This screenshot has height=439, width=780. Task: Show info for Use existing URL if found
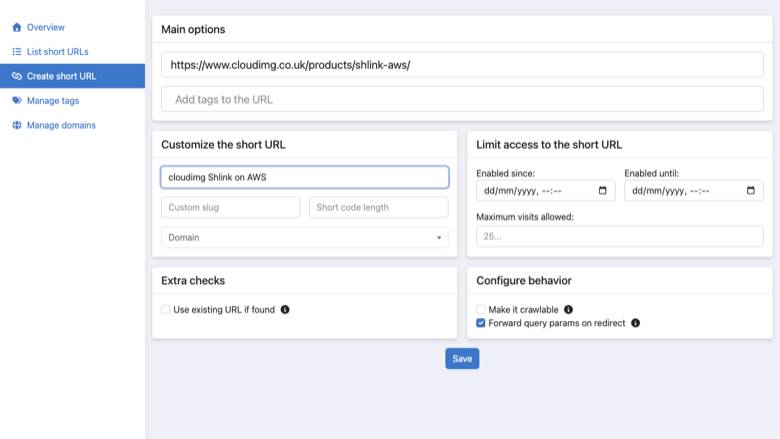(x=285, y=310)
